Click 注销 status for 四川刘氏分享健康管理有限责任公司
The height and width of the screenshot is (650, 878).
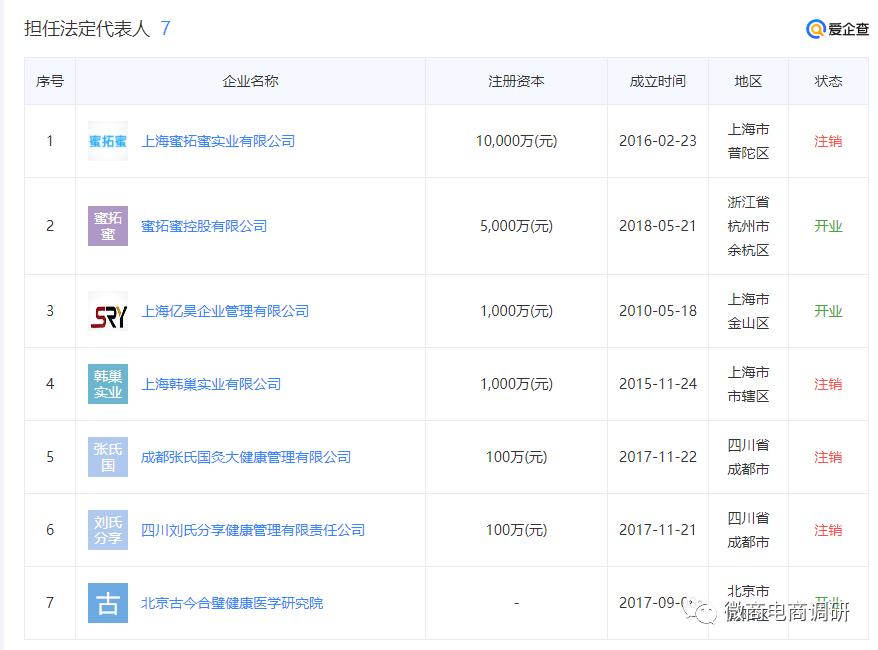(x=828, y=530)
